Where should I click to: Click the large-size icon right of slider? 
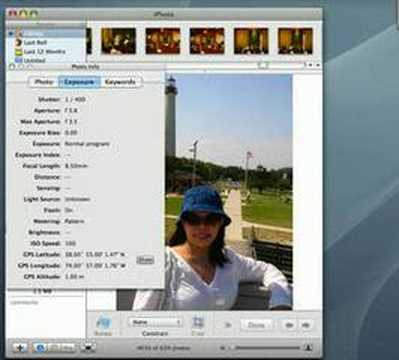click(308, 348)
